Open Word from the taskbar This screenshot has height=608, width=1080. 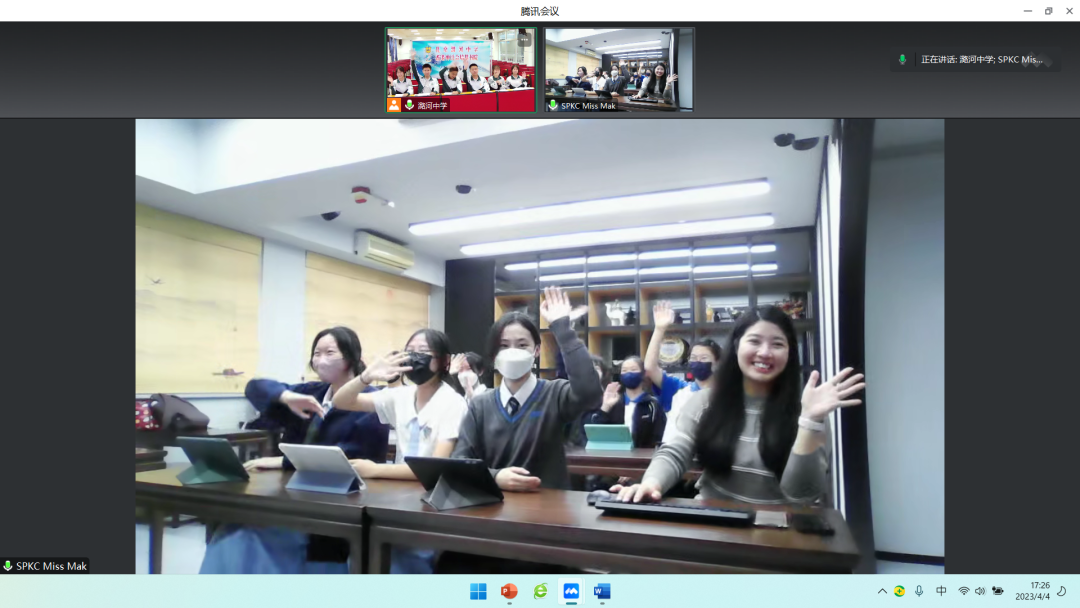[x=602, y=591]
